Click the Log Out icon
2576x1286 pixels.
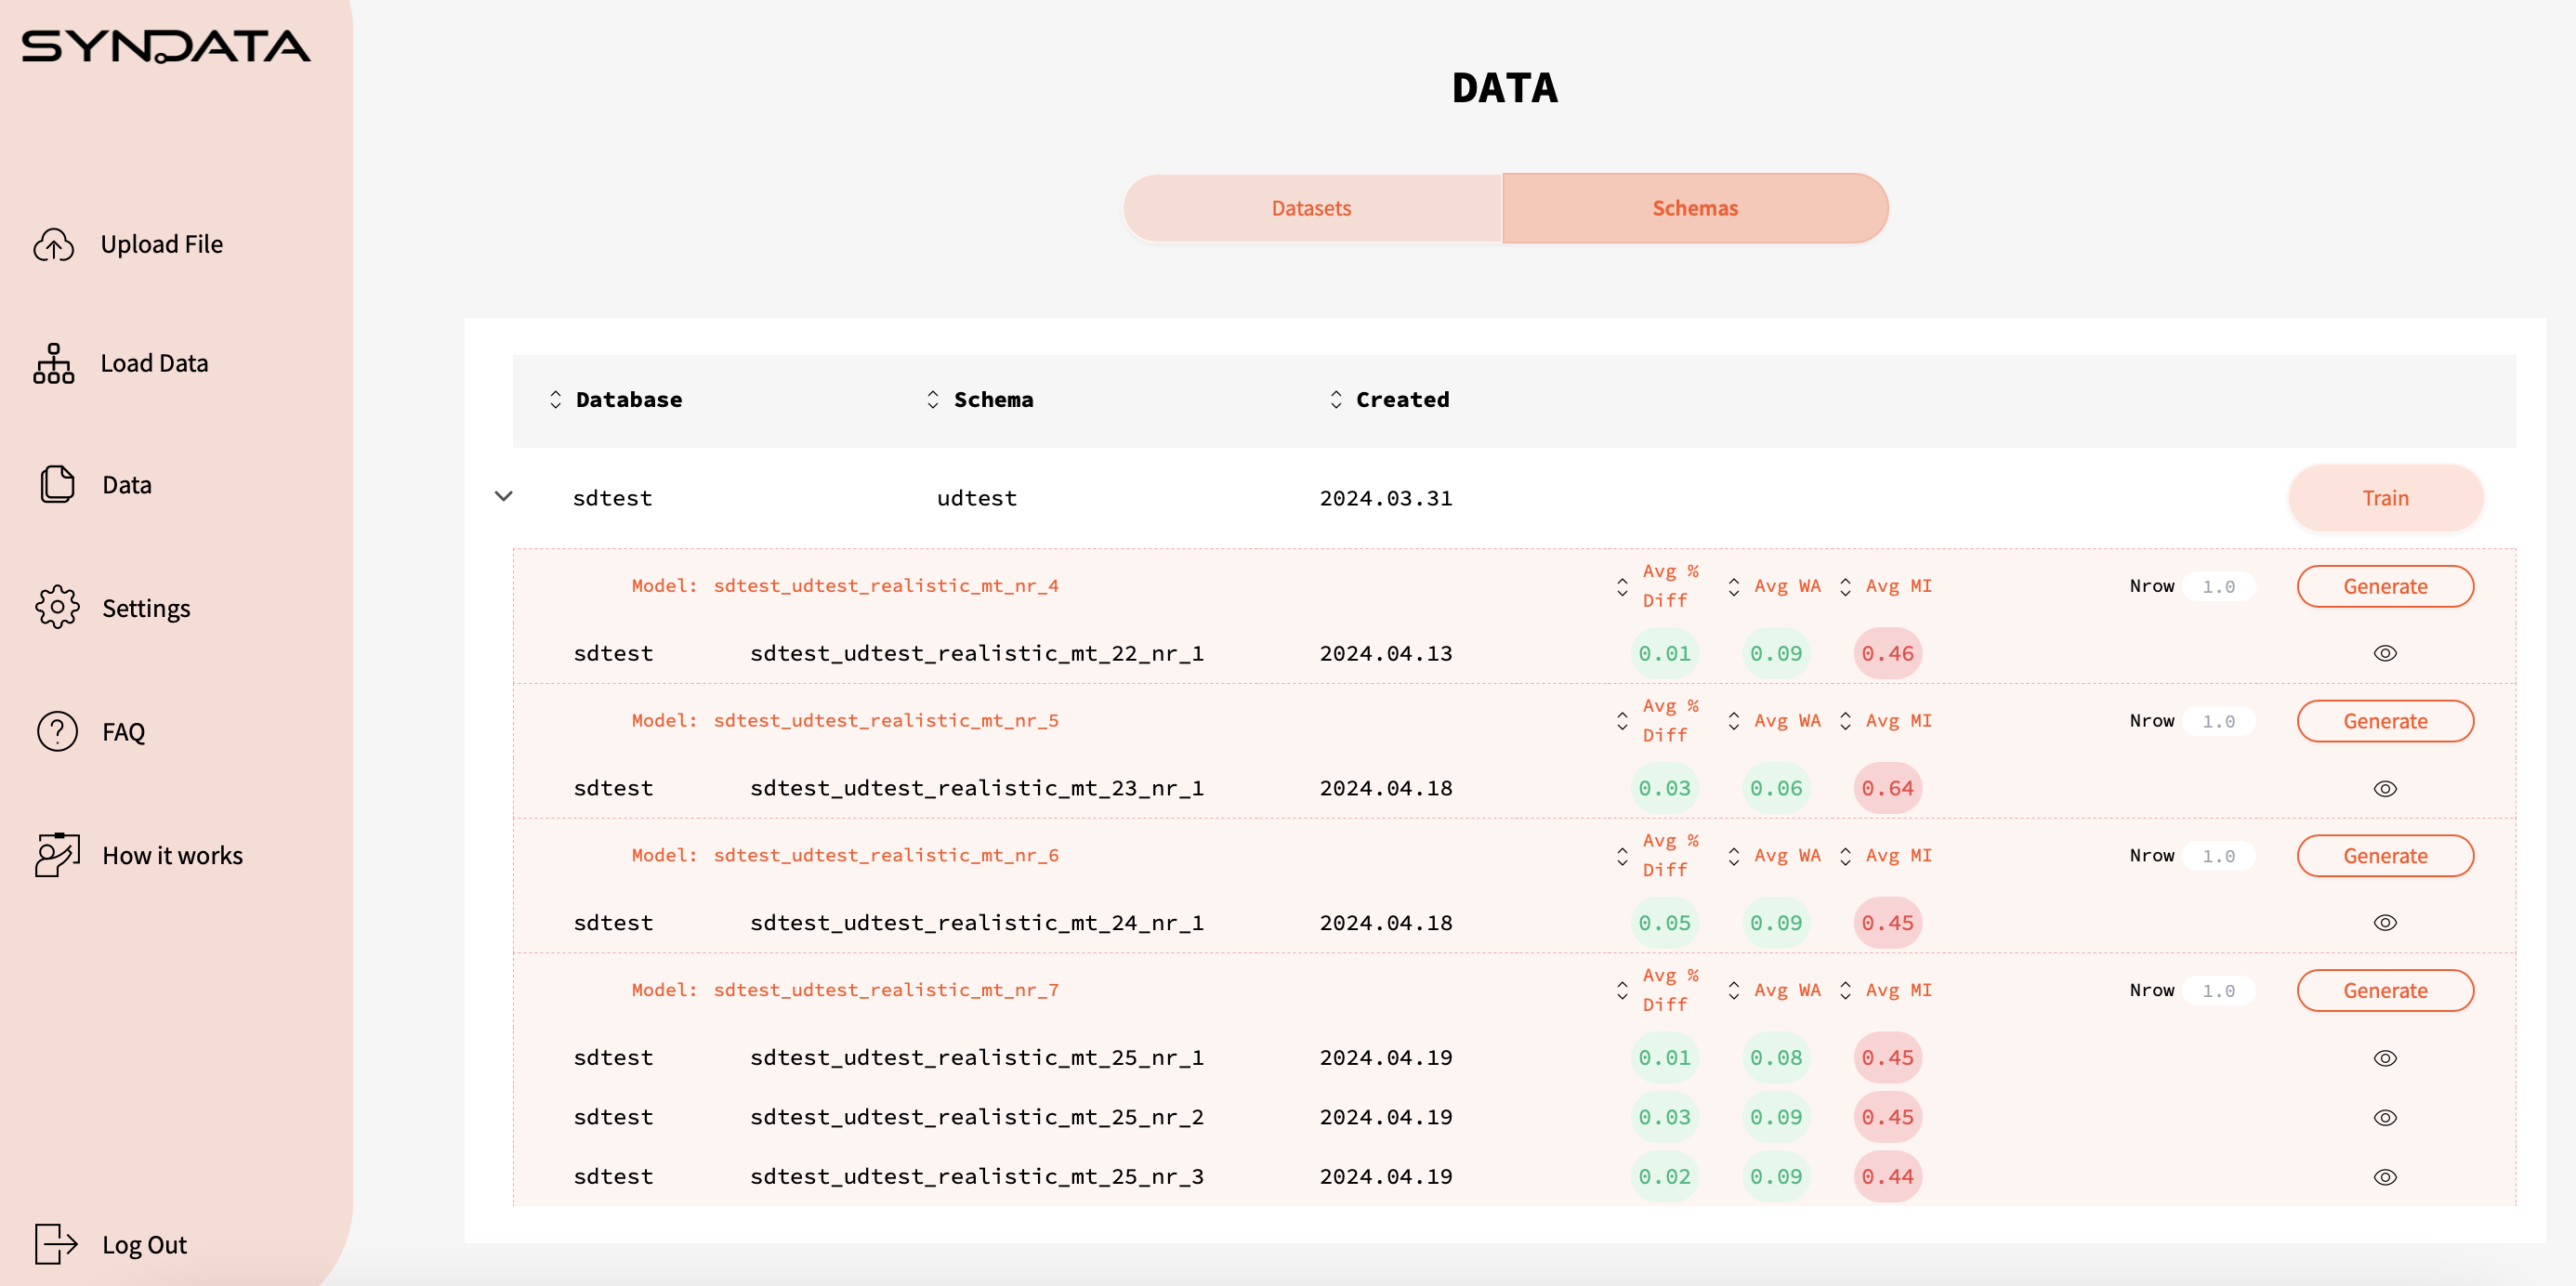coord(56,1244)
